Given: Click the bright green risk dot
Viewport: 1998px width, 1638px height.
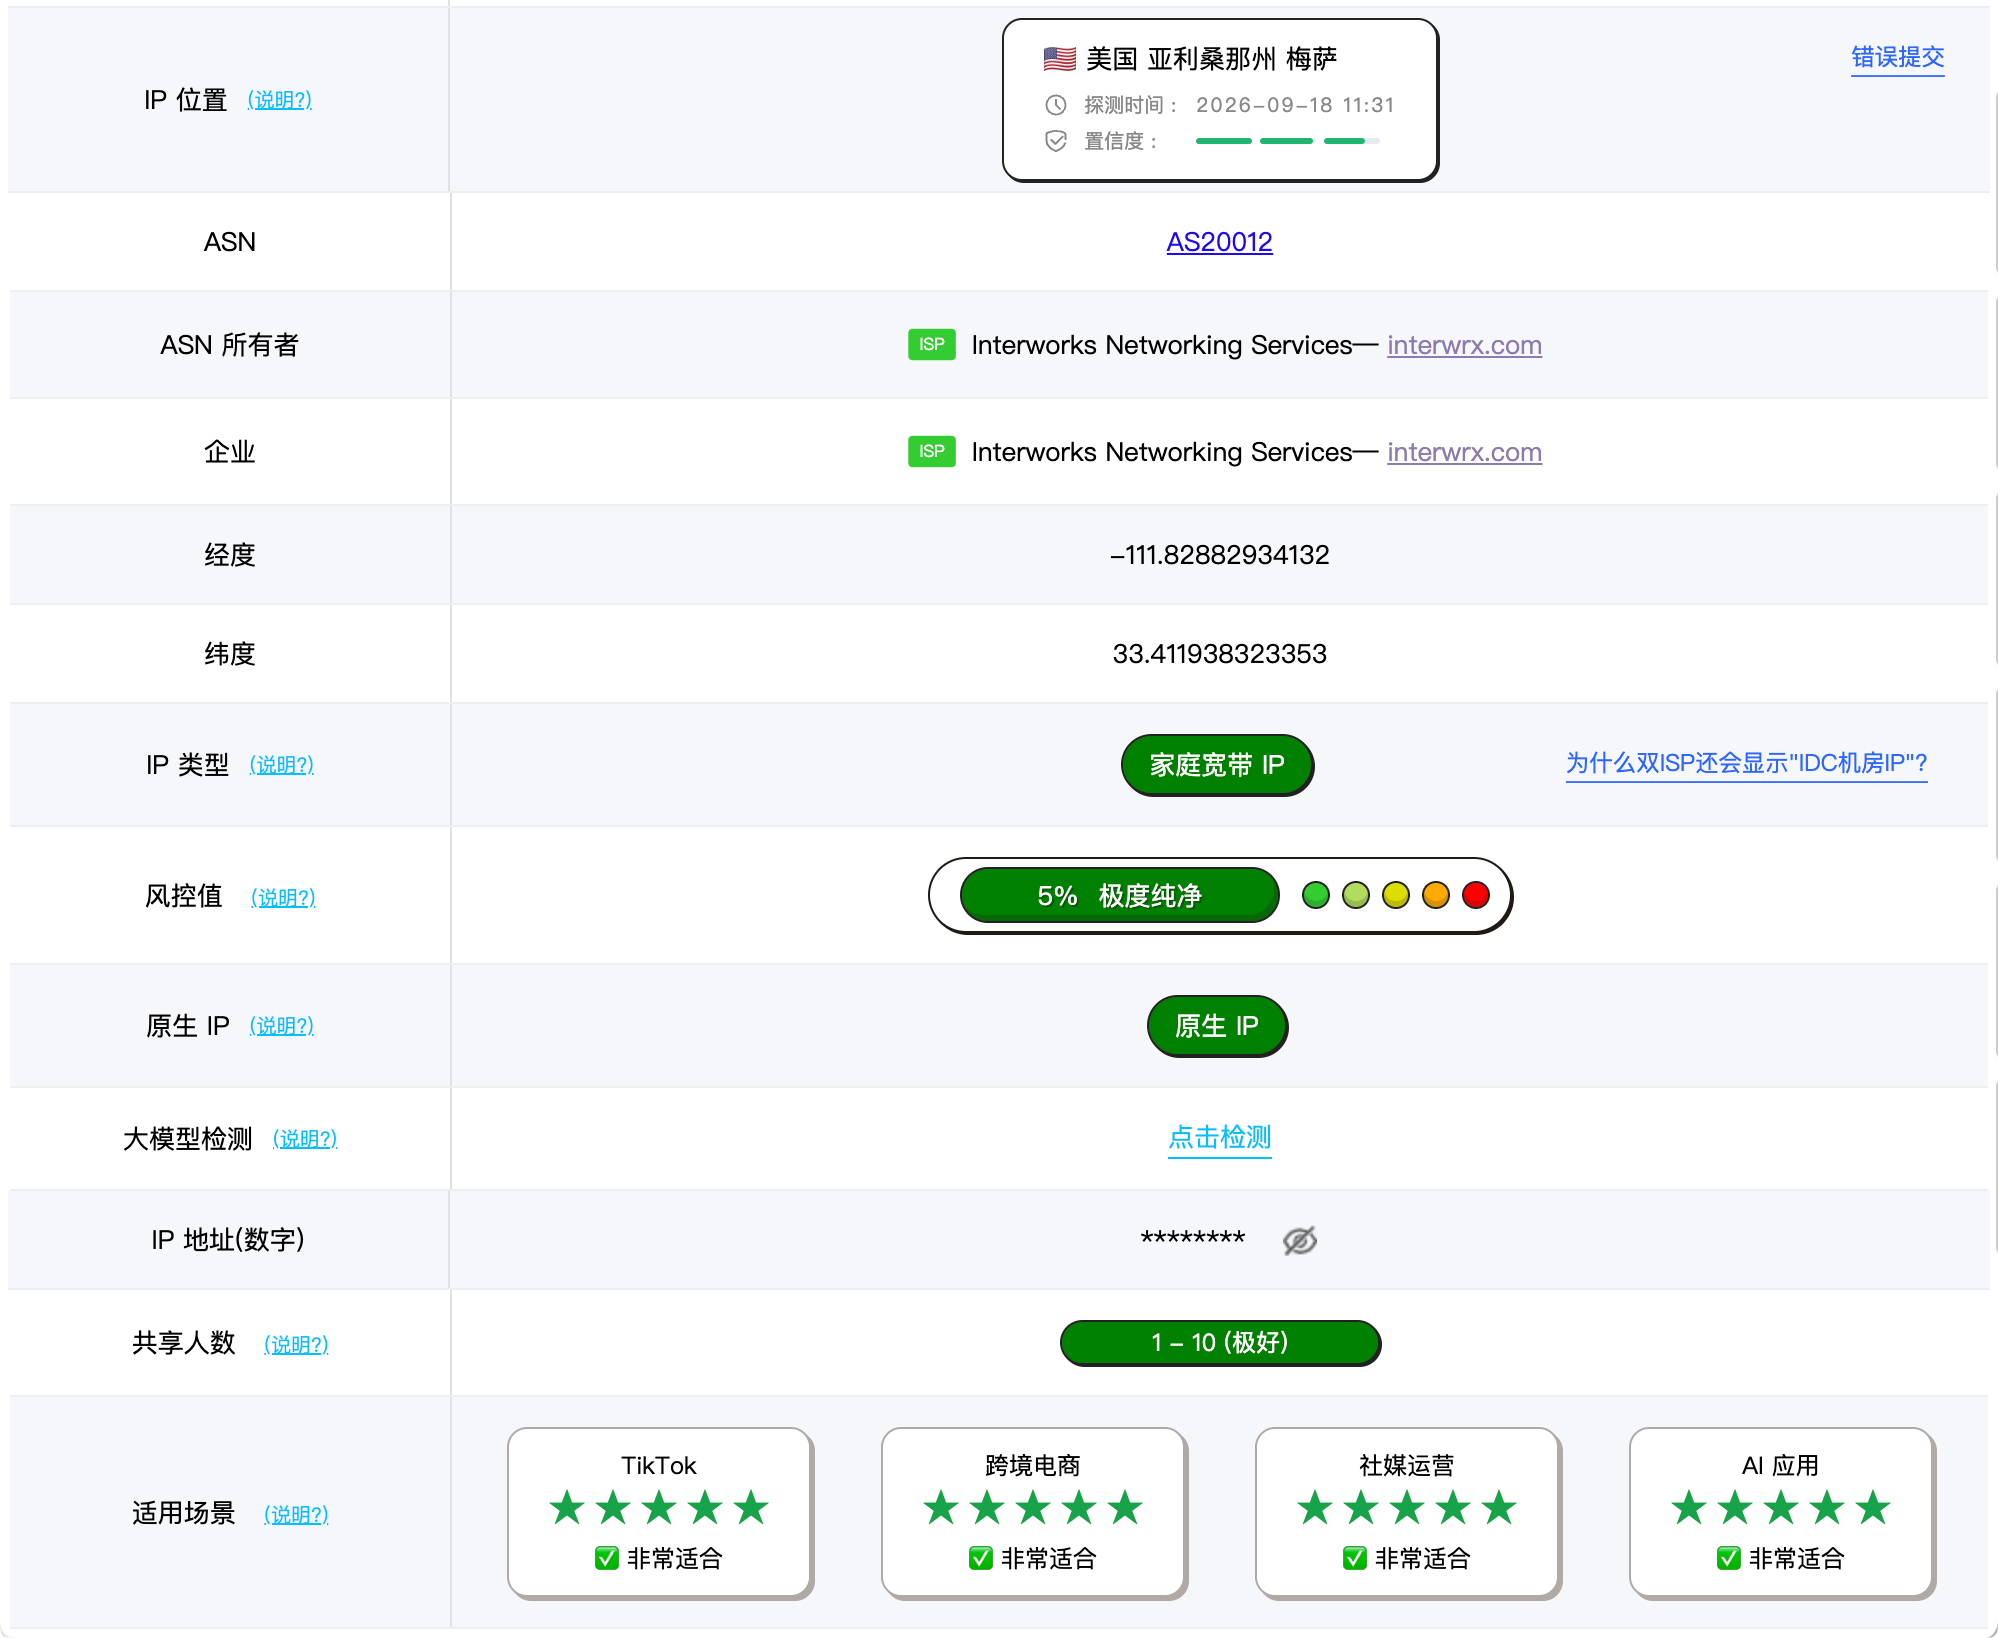Looking at the screenshot, I should pyautogui.click(x=1315, y=895).
